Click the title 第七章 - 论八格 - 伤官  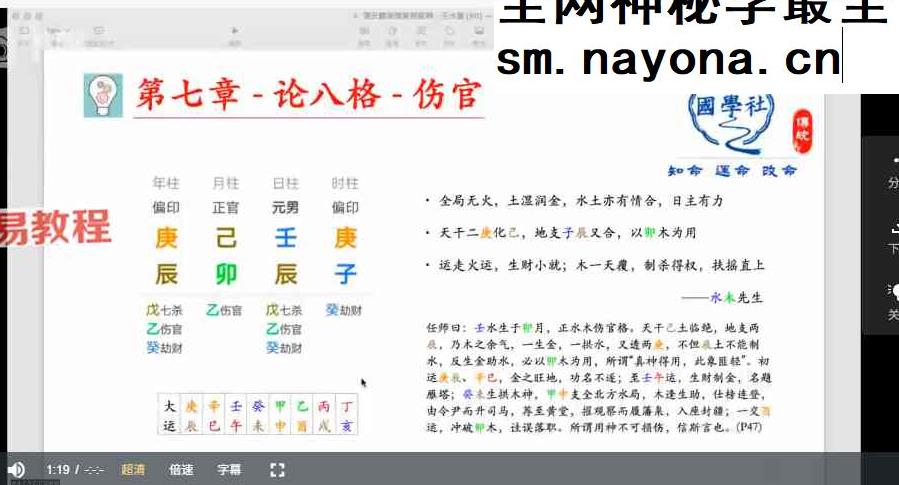point(308,95)
